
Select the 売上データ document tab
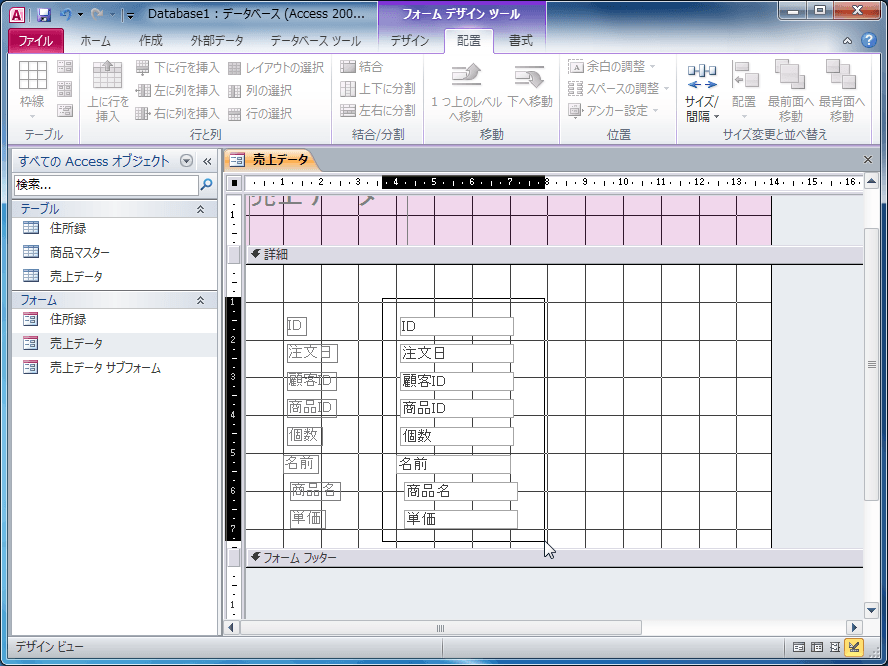tap(271, 160)
